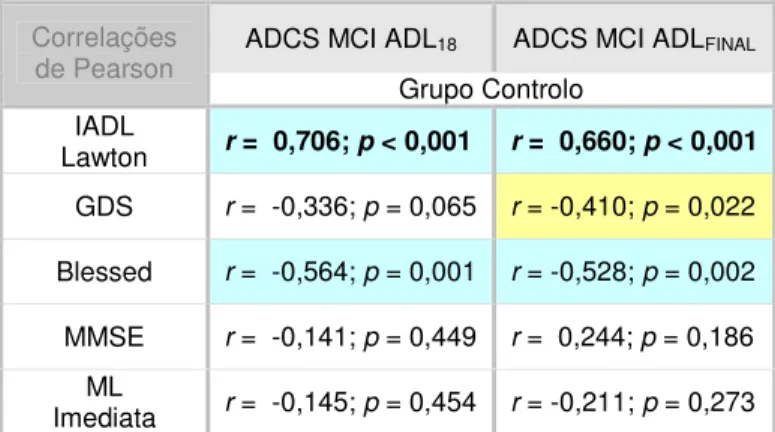This screenshot has height=432, width=775.
Task: Click the Correlações de Pearson header cell
Action: click(x=104, y=54)
